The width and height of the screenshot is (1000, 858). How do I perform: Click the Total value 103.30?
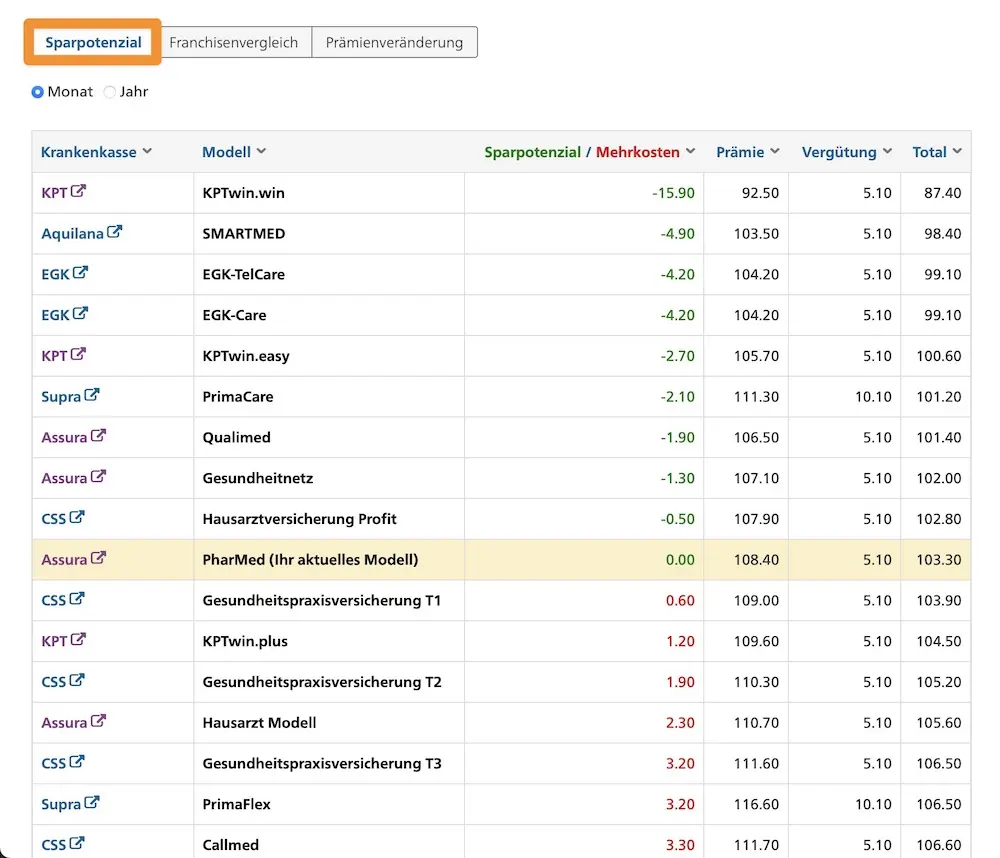click(x=939, y=560)
